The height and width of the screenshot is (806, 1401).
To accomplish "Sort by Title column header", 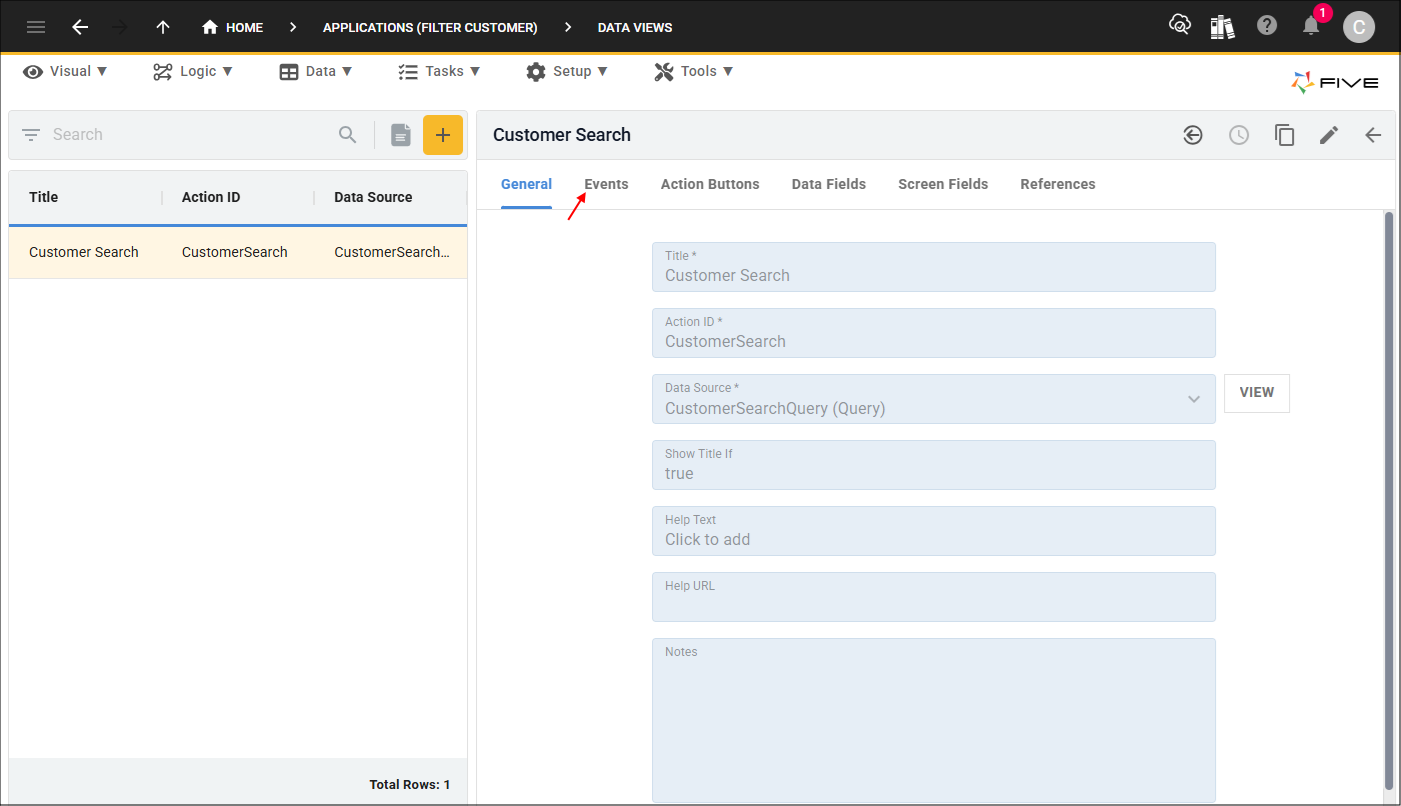I will (x=44, y=197).
